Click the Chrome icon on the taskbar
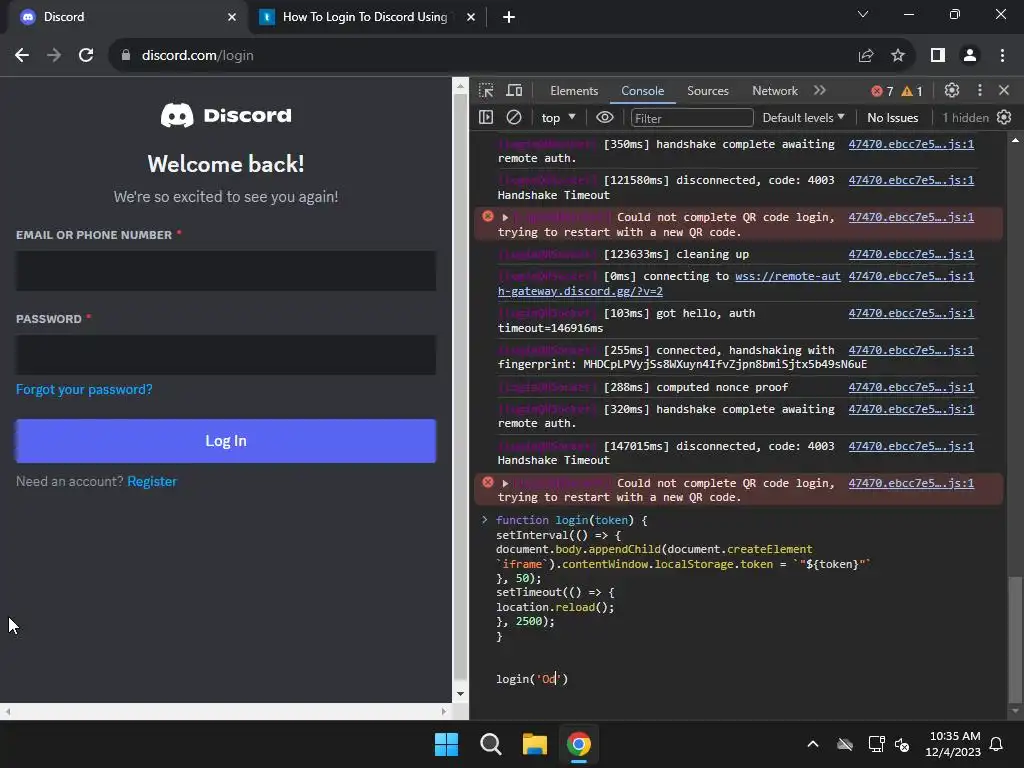This screenshot has height=768, width=1024. coord(579,744)
